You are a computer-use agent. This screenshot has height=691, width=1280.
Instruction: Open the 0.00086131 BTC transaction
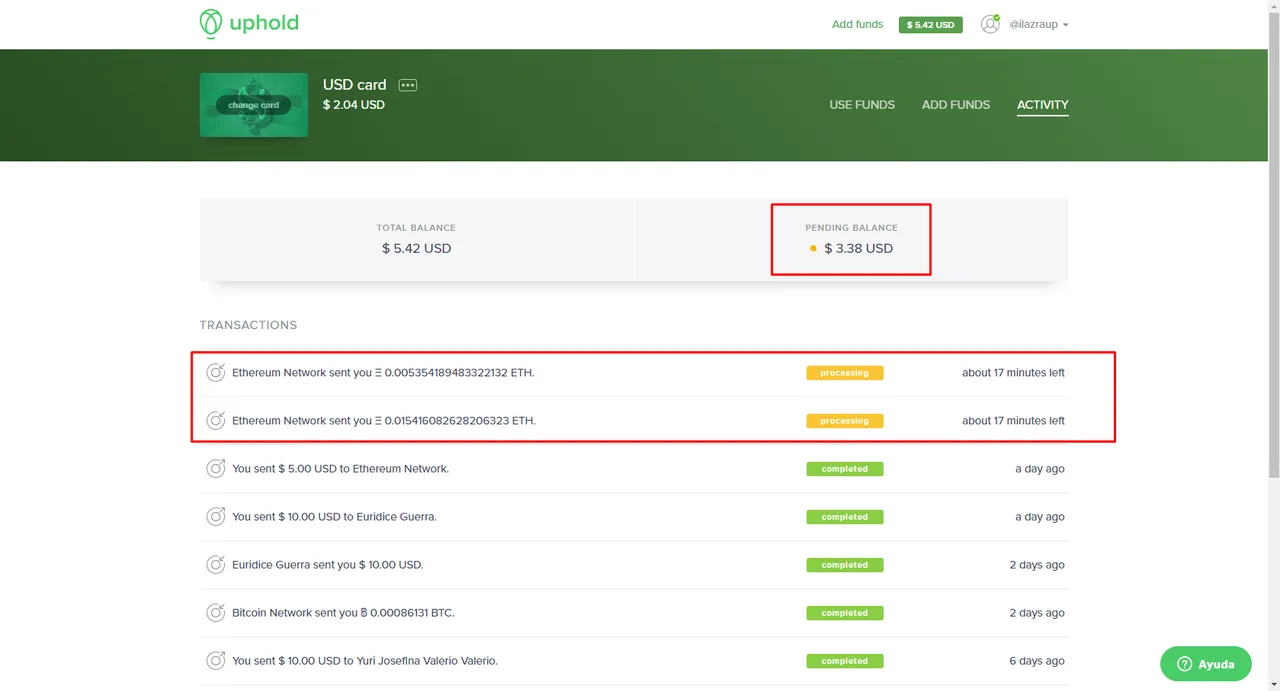coord(634,613)
